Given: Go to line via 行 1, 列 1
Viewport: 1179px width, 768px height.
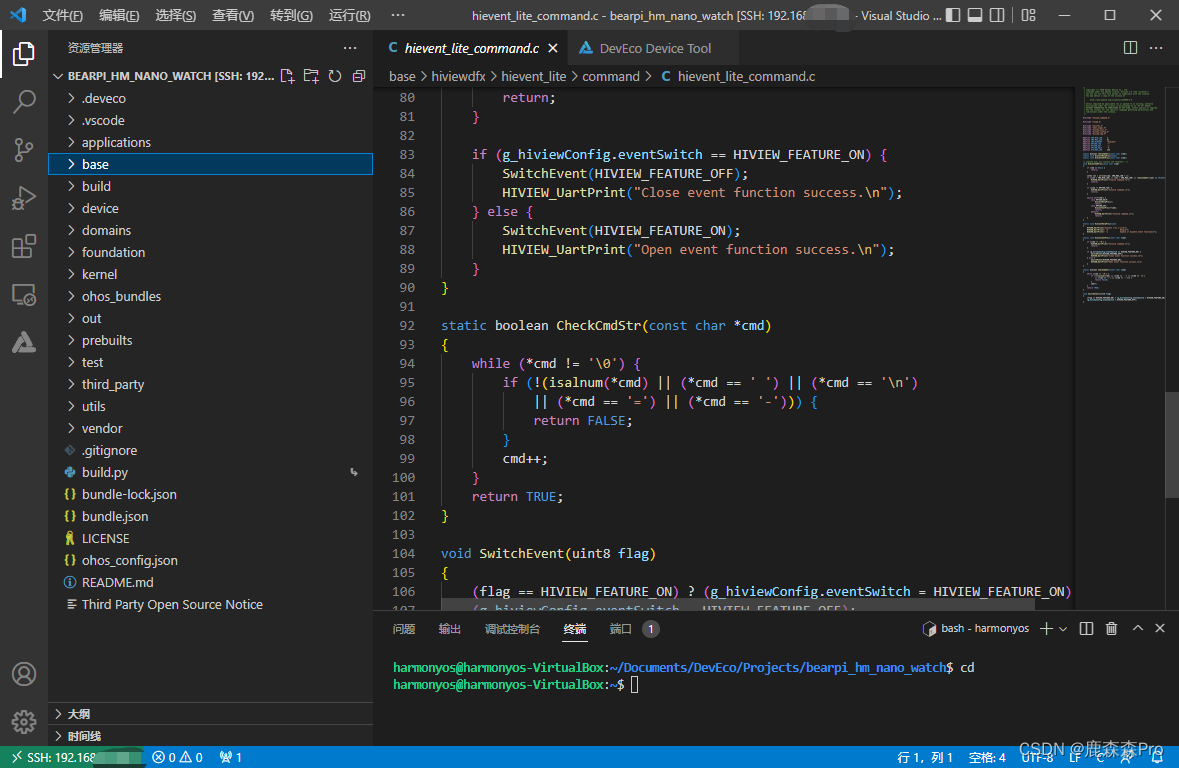Looking at the screenshot, I should [x=925, y=757].
